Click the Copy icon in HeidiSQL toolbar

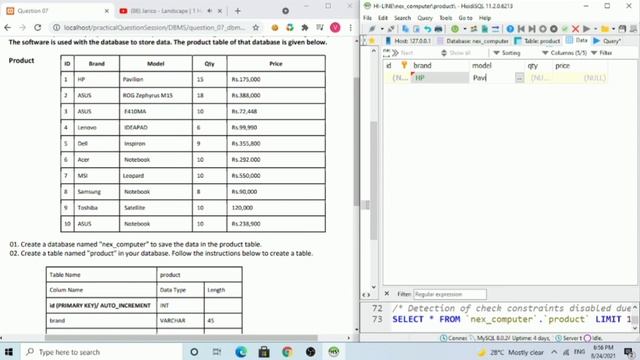[x=405, y=29]
